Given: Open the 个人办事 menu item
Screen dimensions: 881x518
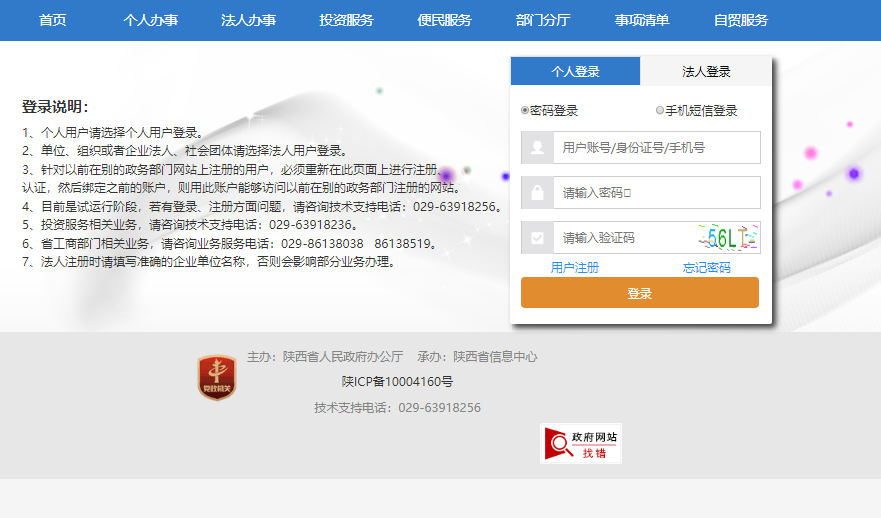Looking at the screenshot, I should (x=150, y=20).
